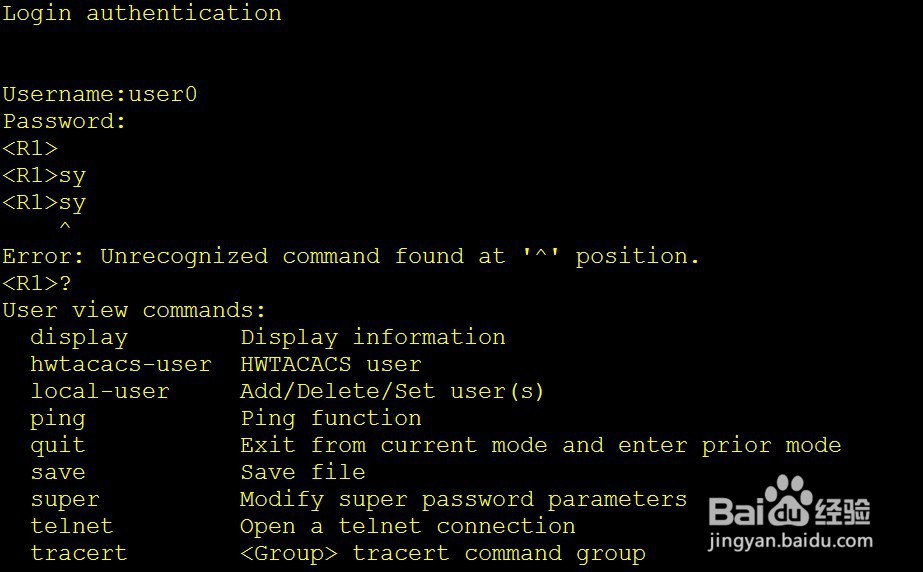Viewport: 923px width, 572px height.
Task: Select the "display" command name
Action: (79, 337)
